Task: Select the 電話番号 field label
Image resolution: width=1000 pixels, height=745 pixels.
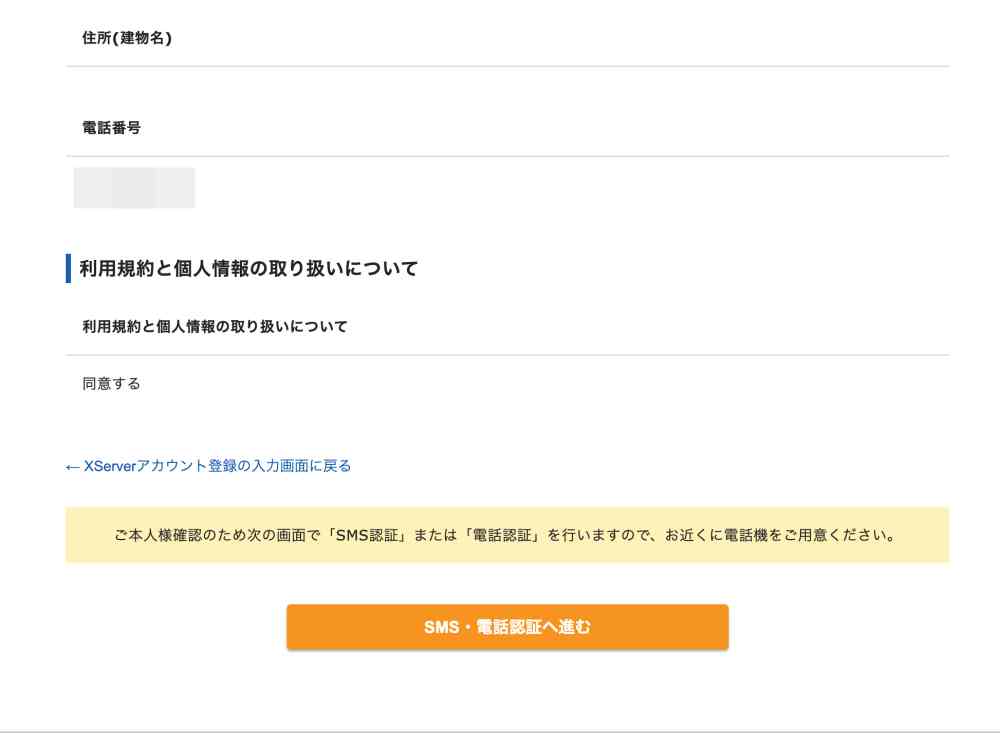Action: click(111, 128)
